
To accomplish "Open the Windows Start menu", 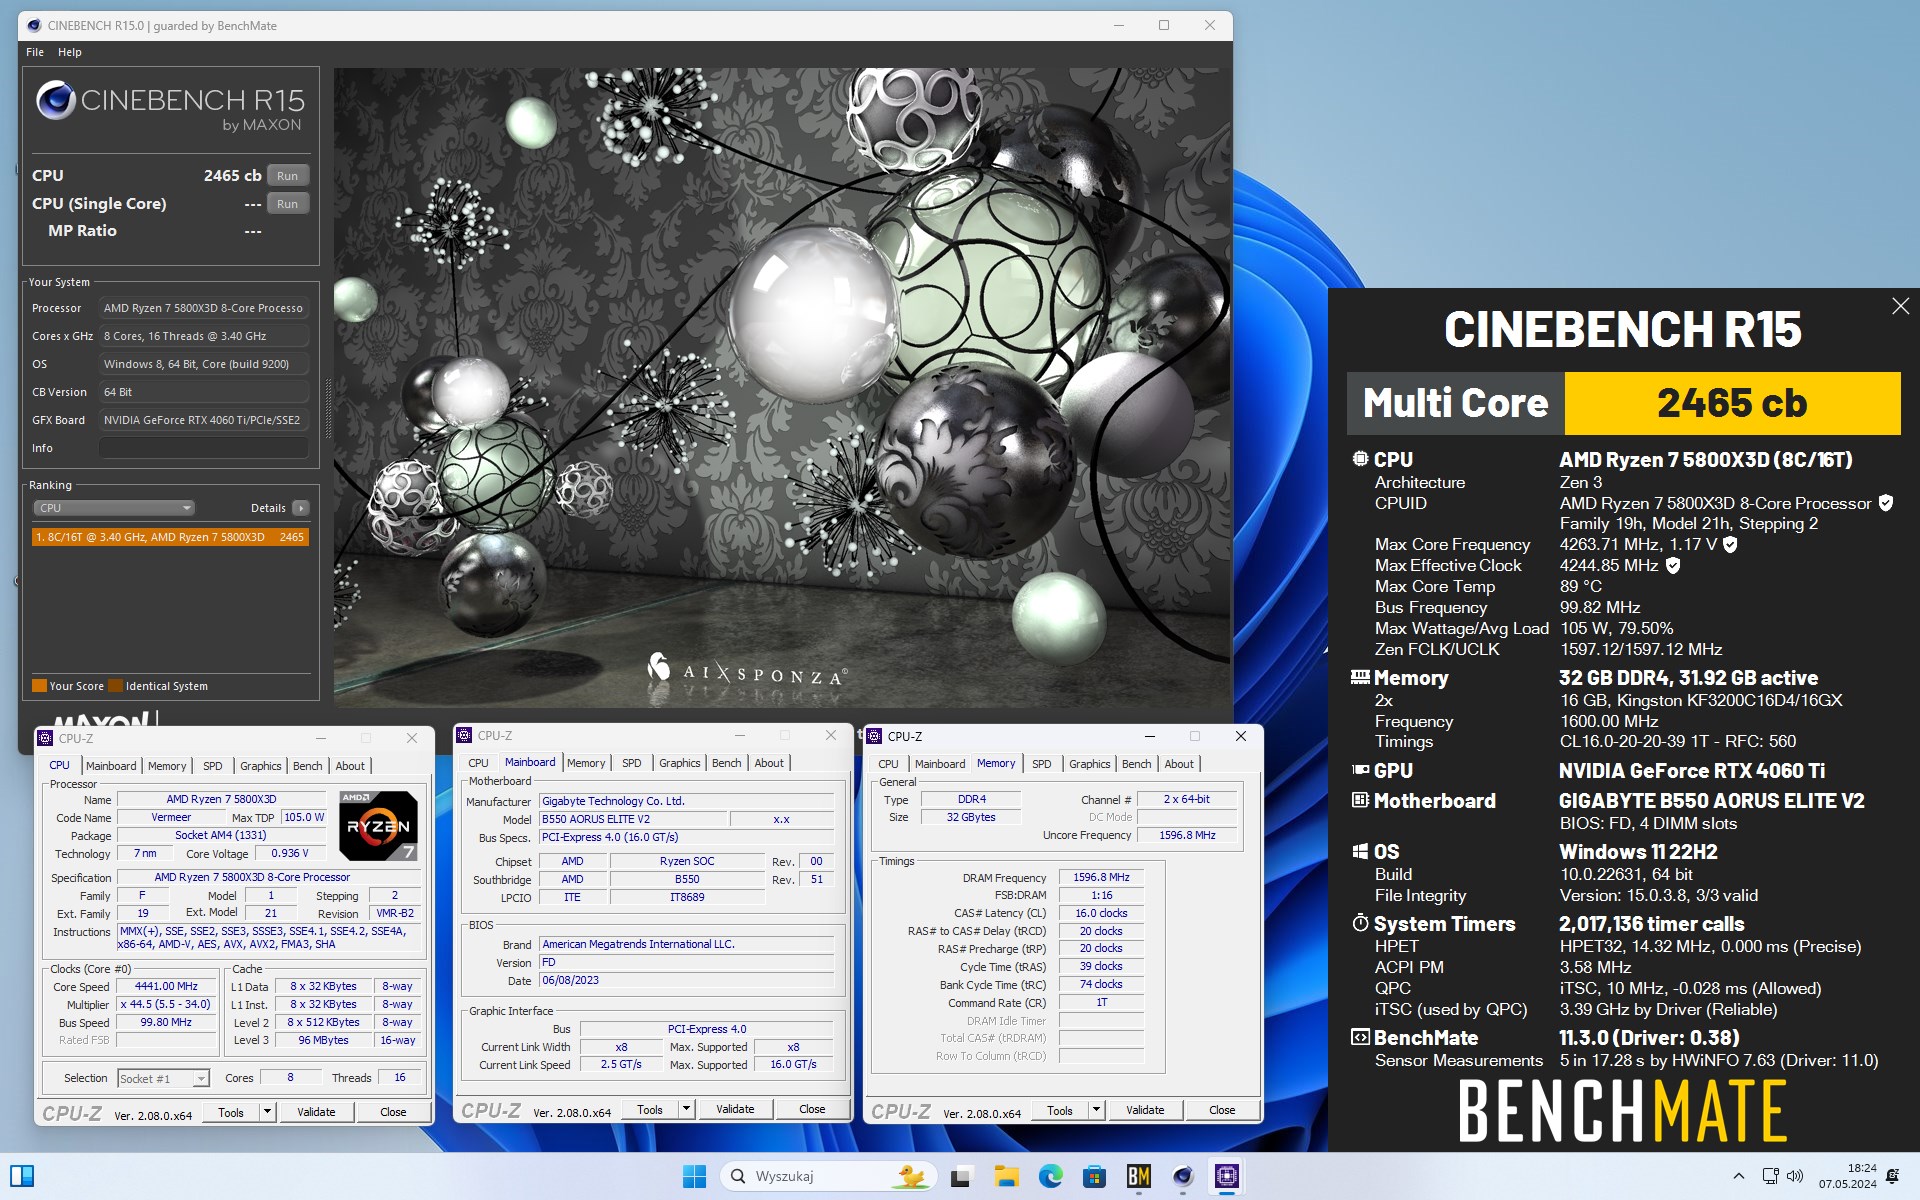I will pos(694,1176).
